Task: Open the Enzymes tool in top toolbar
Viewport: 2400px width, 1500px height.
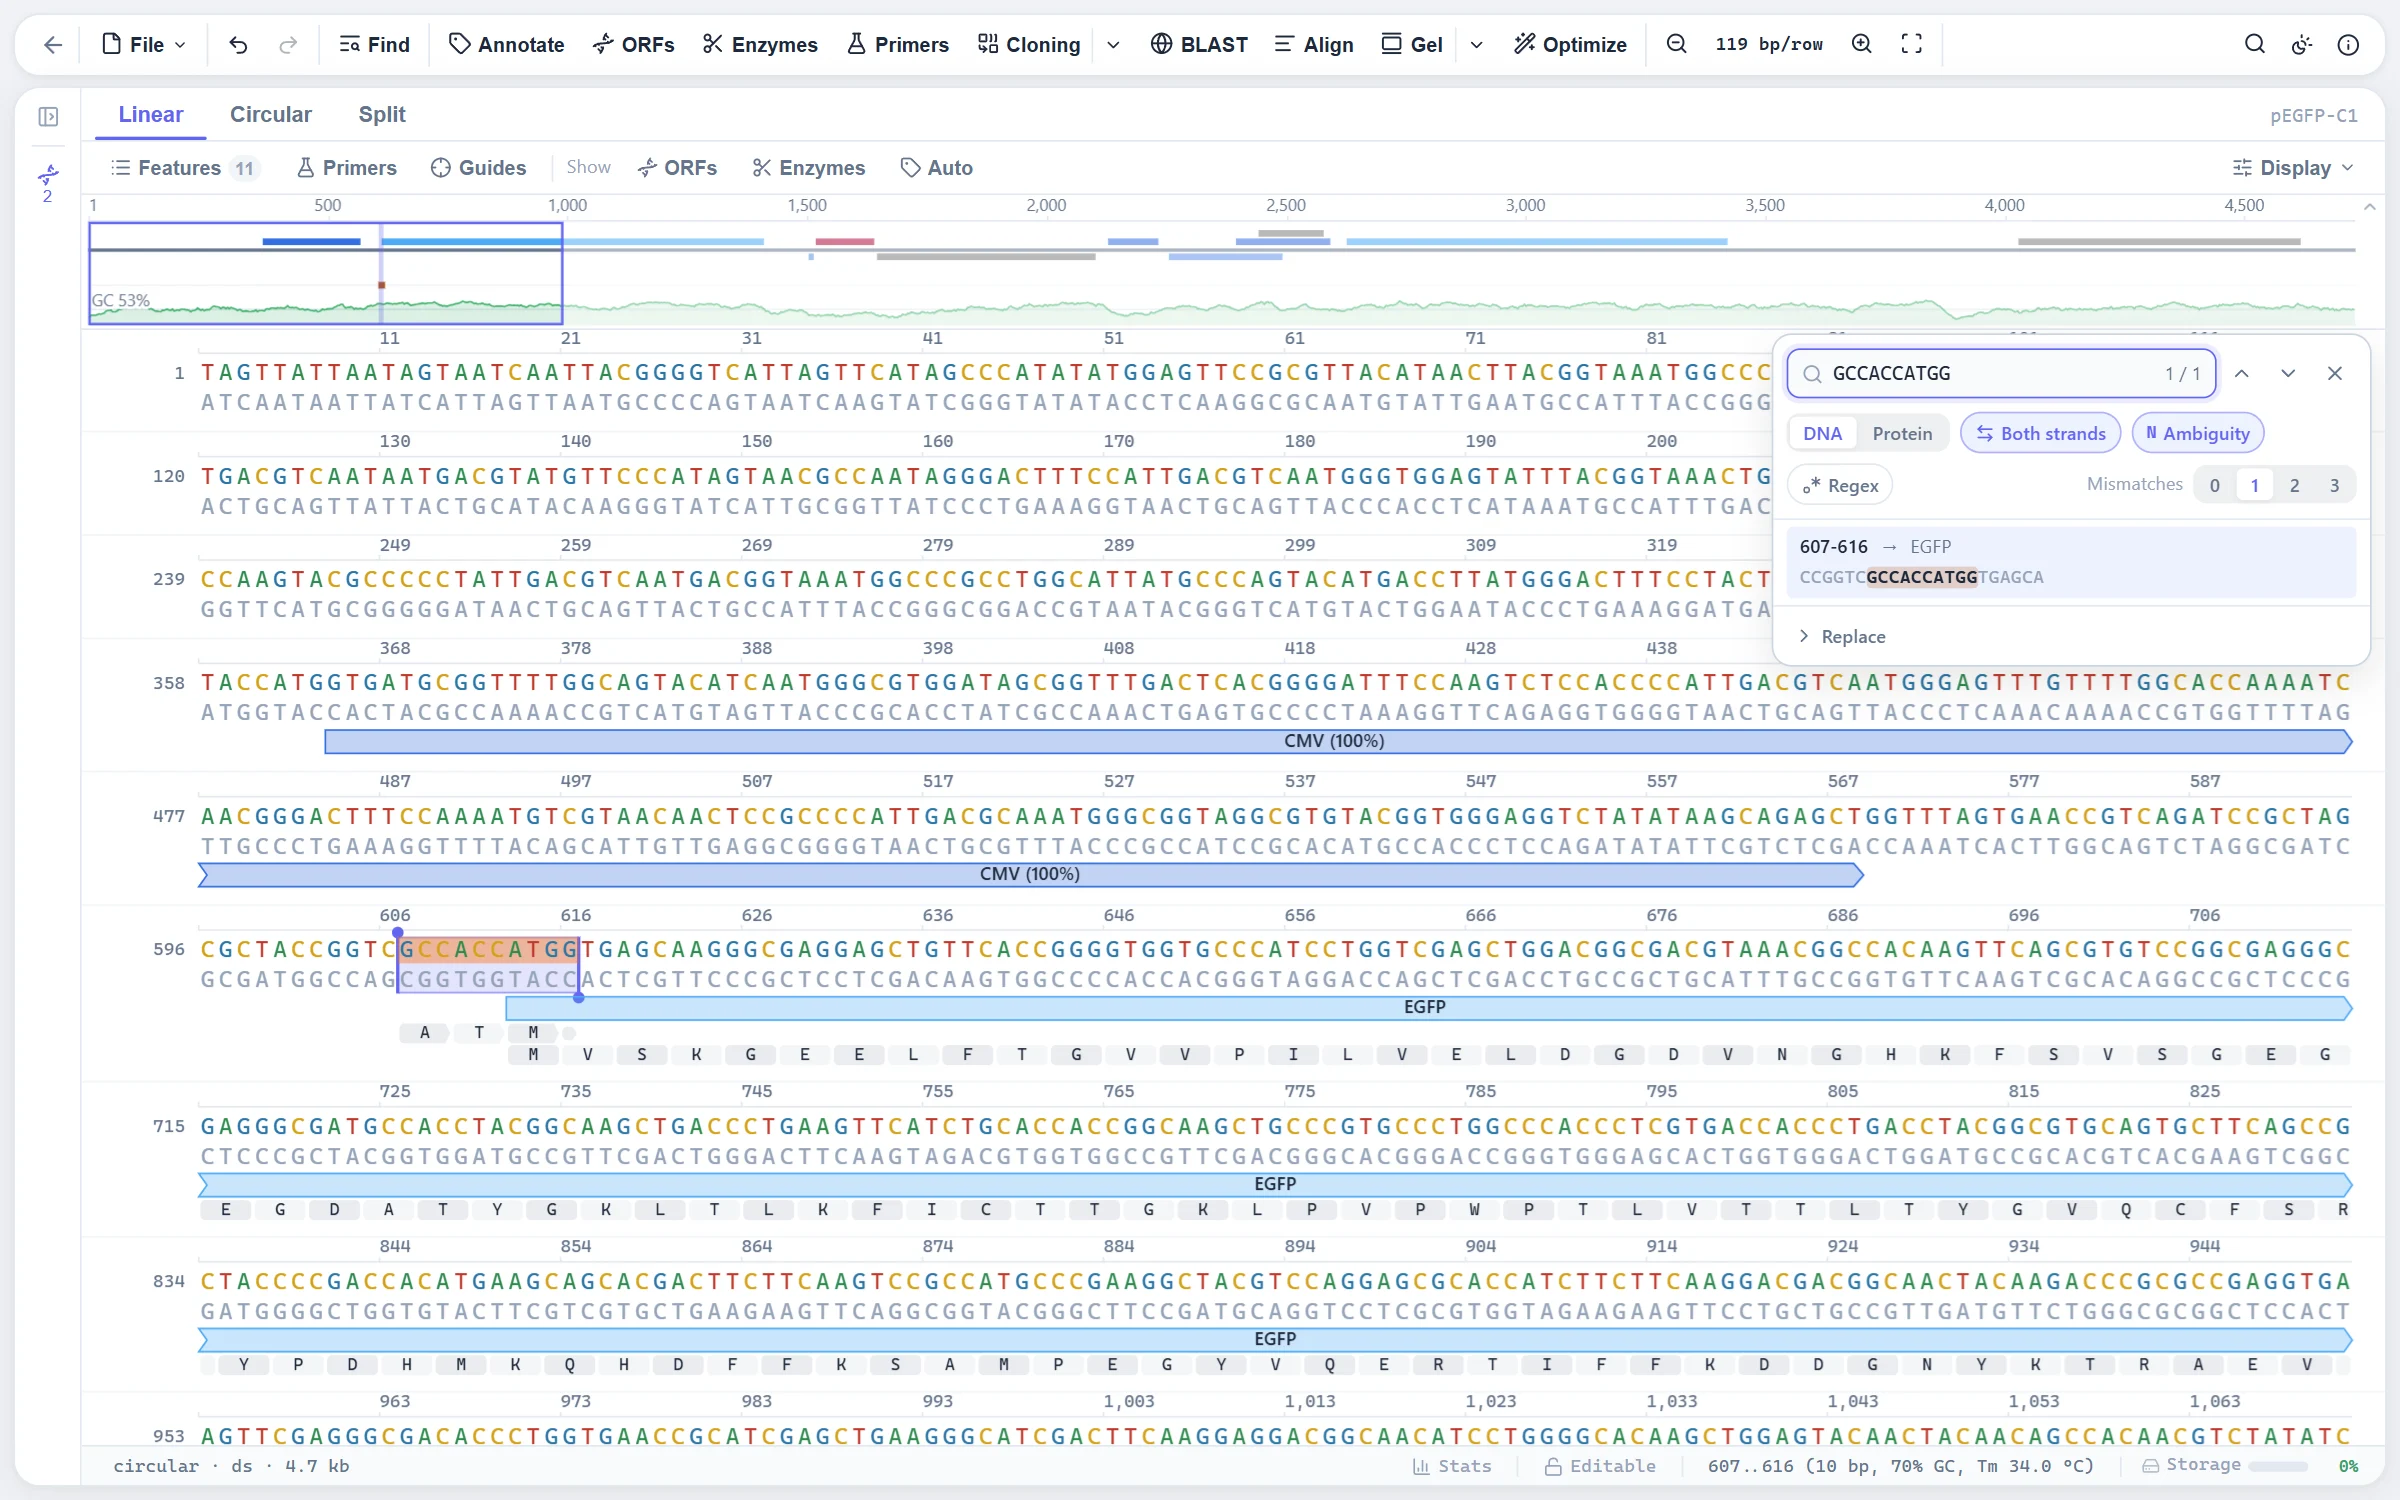Action: coord(760,44)
